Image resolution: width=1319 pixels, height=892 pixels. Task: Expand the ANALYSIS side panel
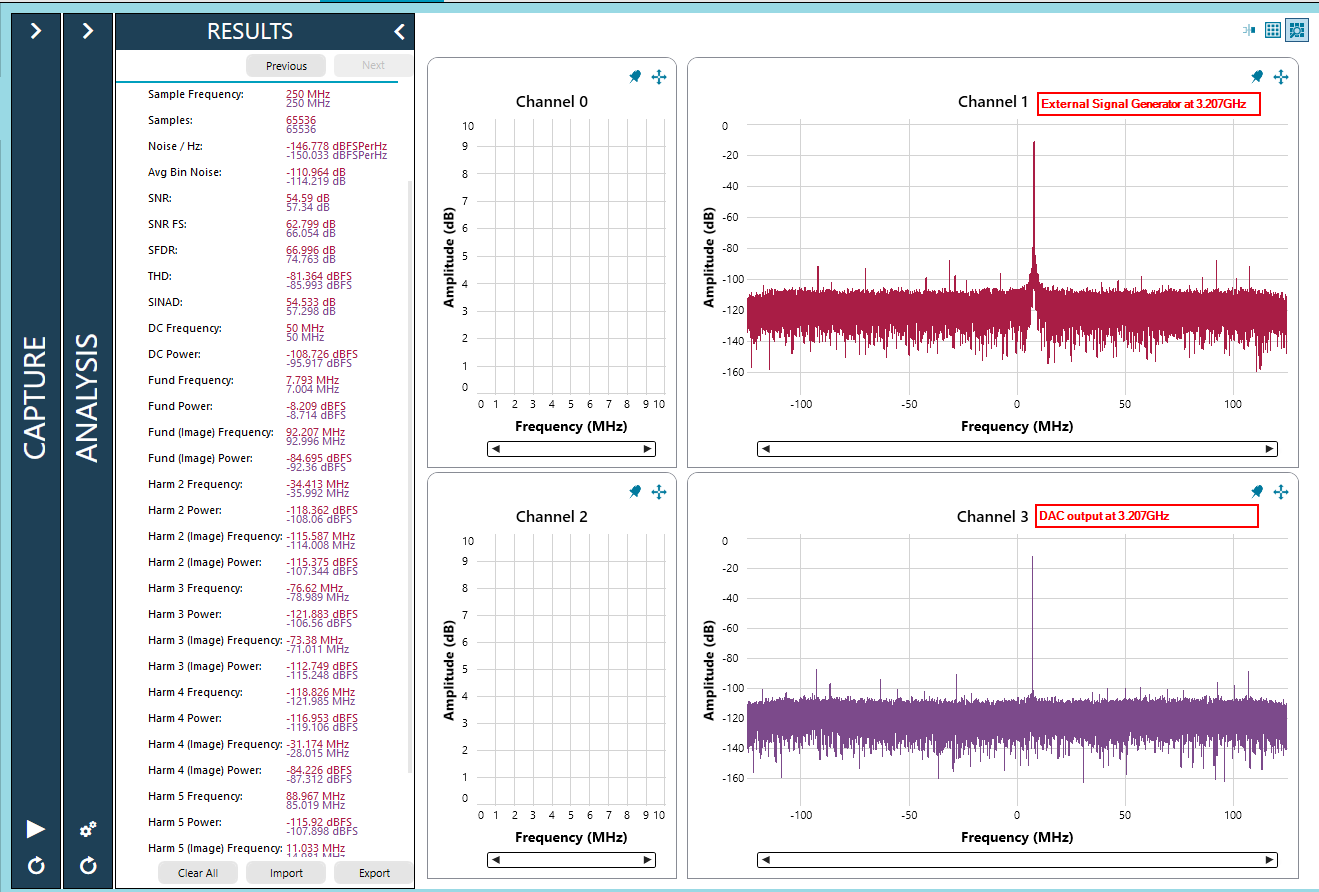[x=88, y=31]
